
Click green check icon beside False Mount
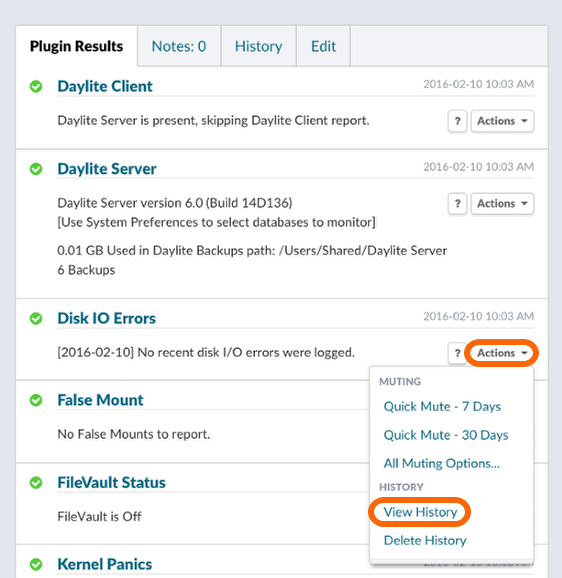[x=36, y=400]
